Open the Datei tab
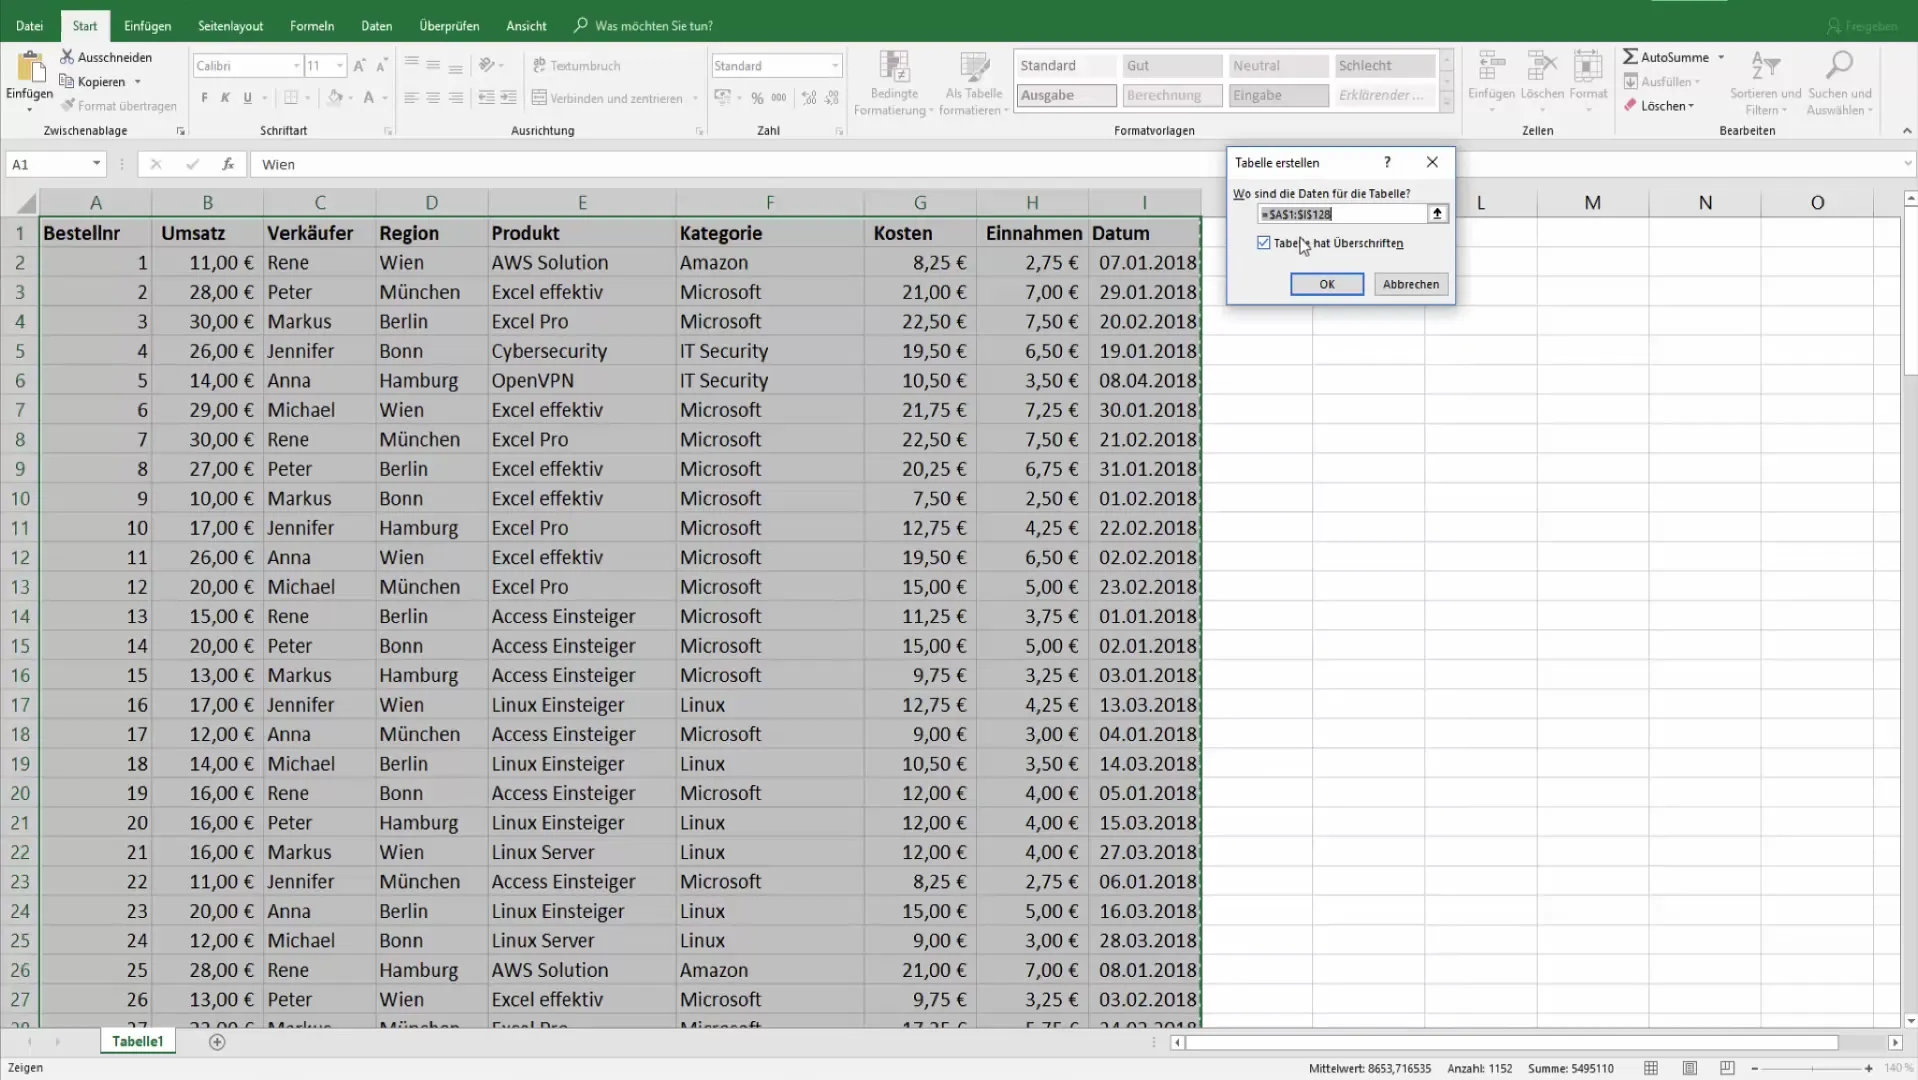1918x1080 pixels. (x=29, y=26)
